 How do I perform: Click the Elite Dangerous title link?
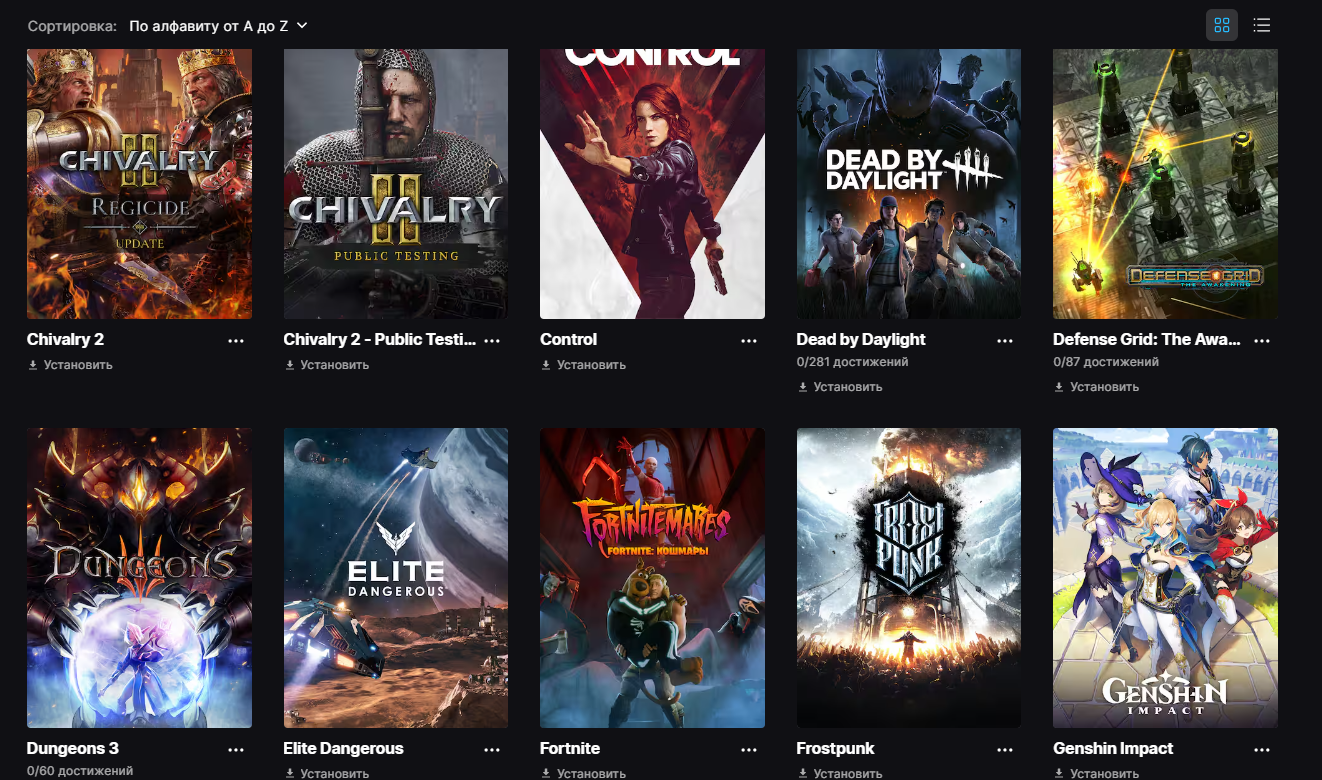pos(343,748)
